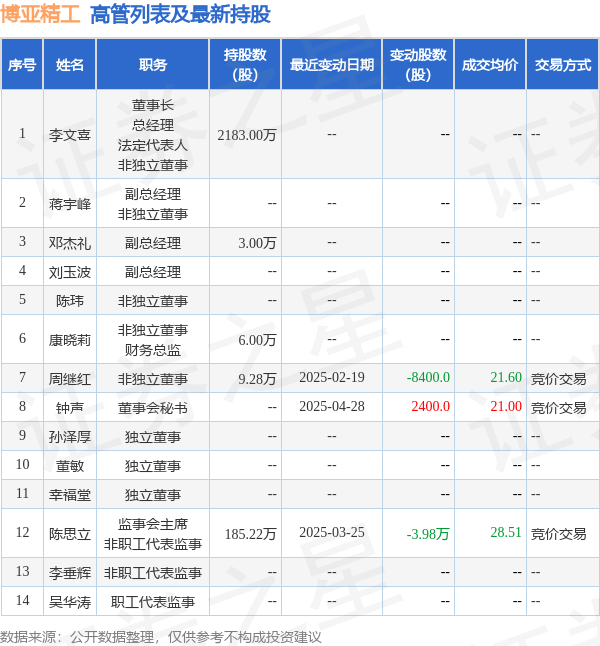
Task: Click the 财务总监 position text
Action: coord(153,350)
